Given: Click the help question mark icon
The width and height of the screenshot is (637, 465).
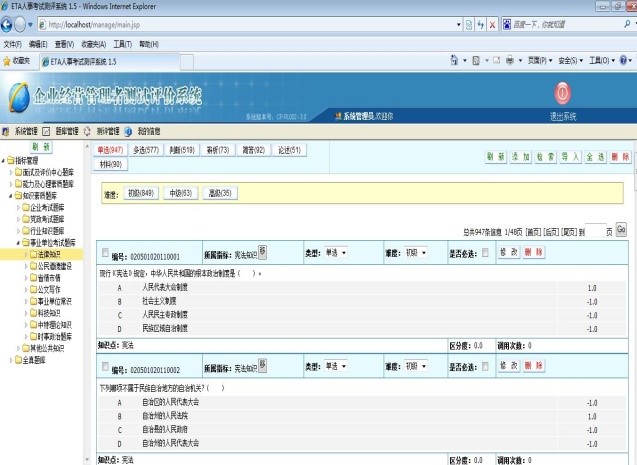Looking at the screenshot, I should [623, 60].
